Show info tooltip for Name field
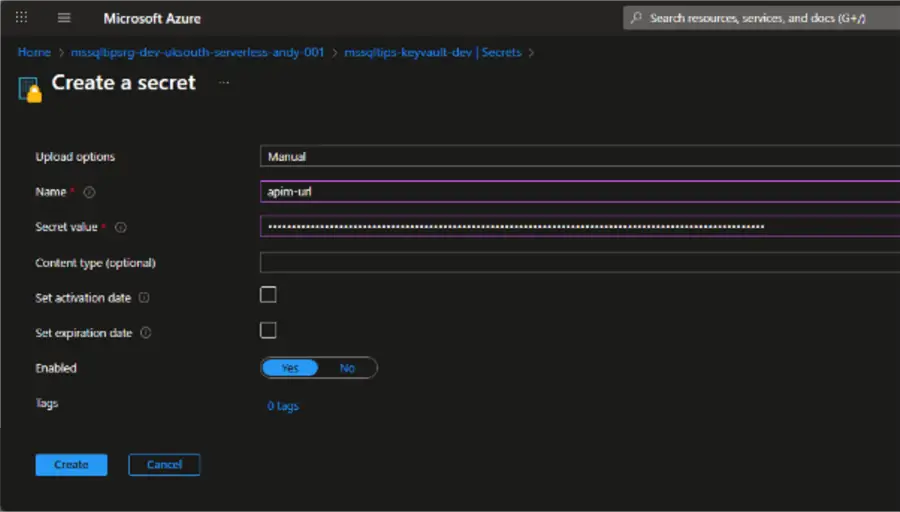900x512 pixels. (89, 192)
